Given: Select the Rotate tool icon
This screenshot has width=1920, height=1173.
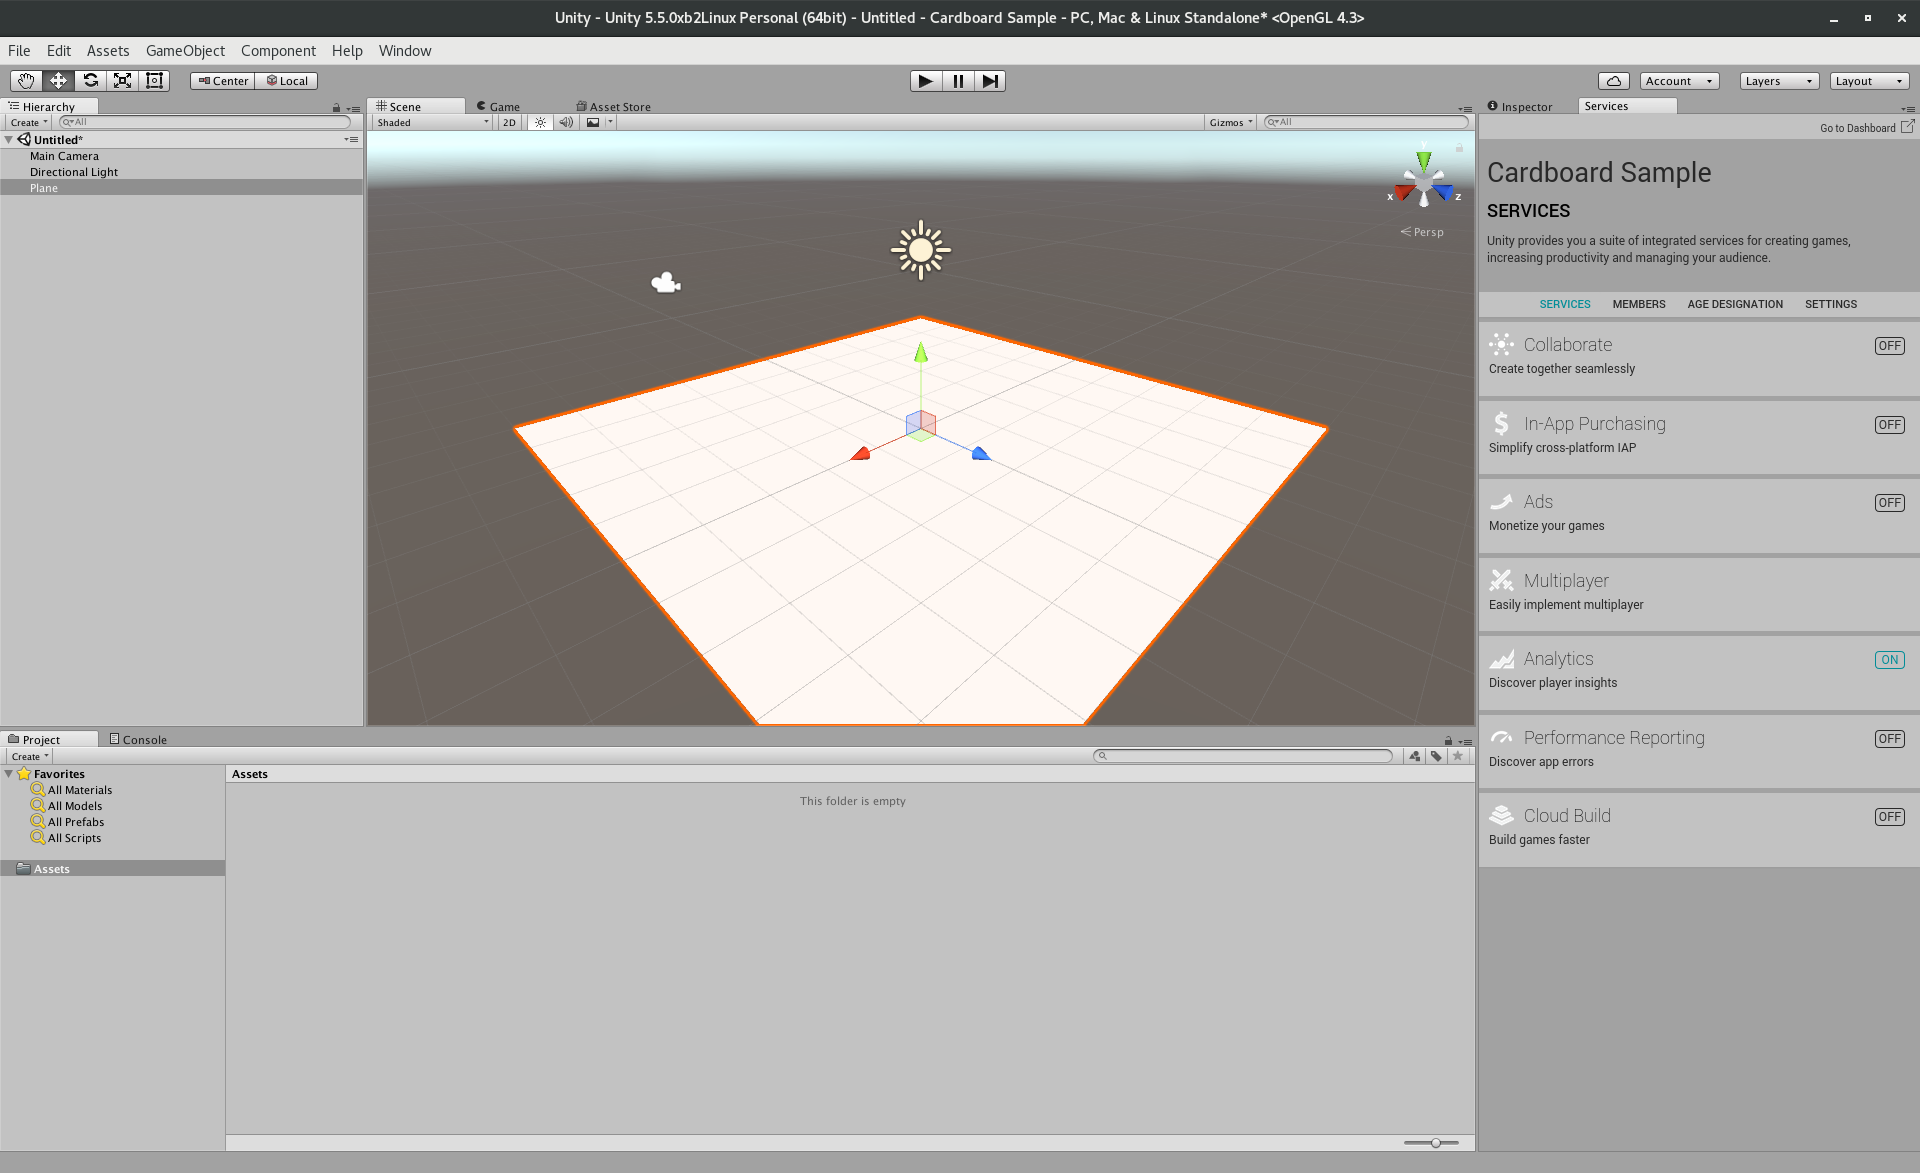Looking at the screenshot, I should [90, 81].
